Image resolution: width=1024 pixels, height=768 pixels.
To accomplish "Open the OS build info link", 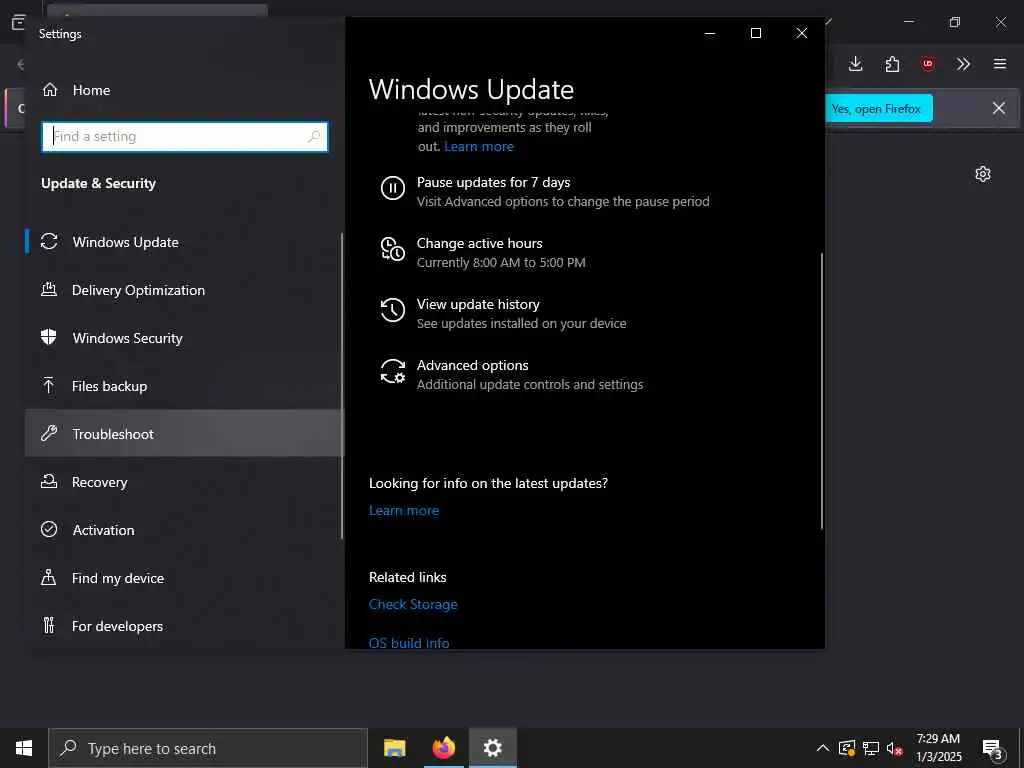I will tap(409, 643).
